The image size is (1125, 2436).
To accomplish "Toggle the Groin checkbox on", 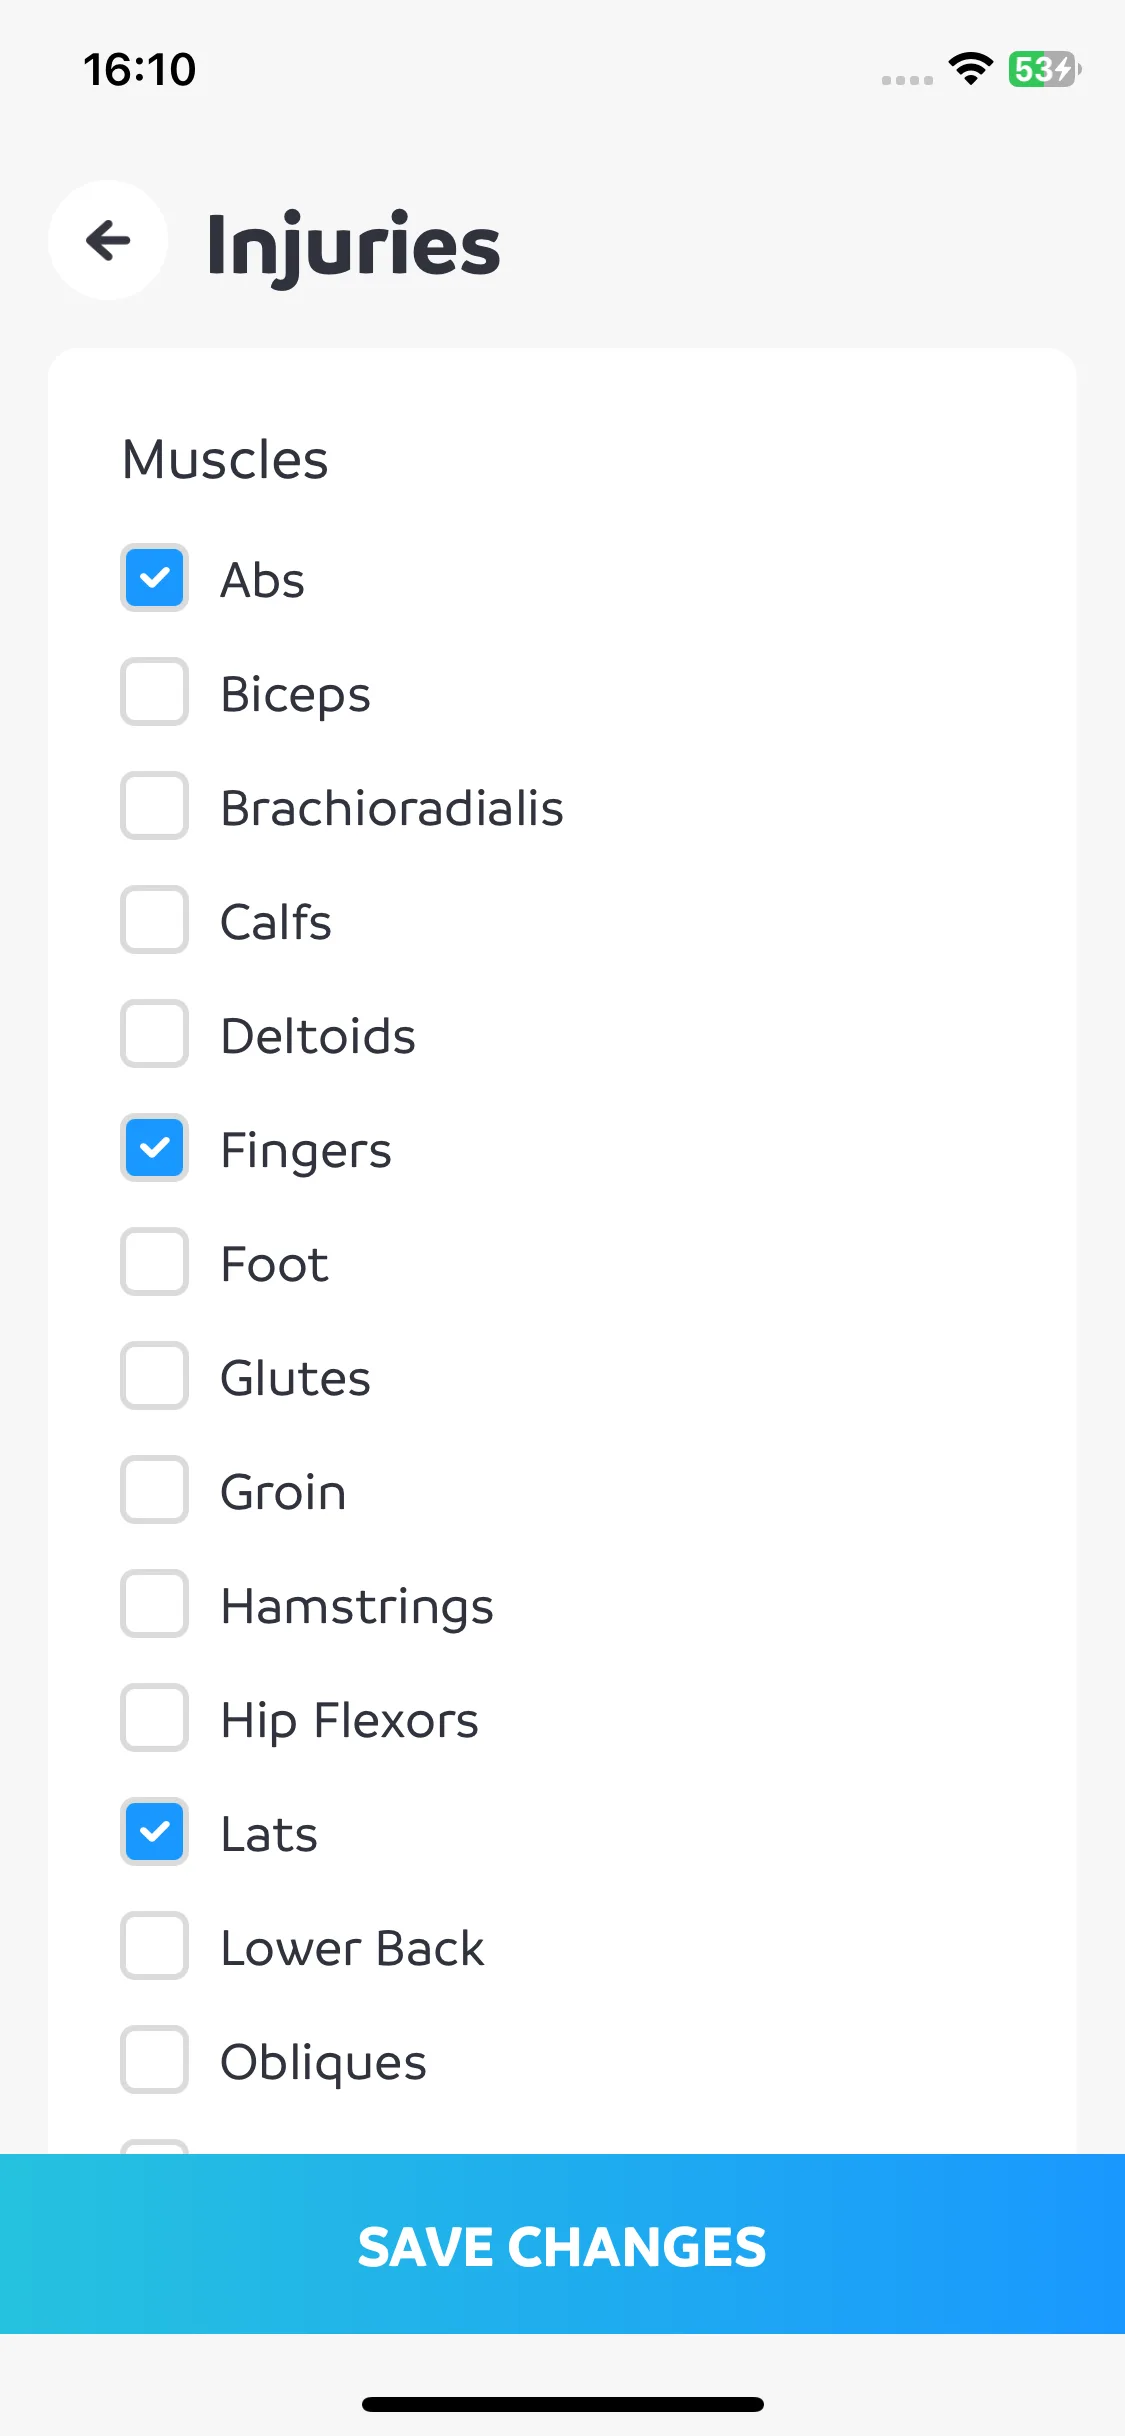I will coord(154,1490).
